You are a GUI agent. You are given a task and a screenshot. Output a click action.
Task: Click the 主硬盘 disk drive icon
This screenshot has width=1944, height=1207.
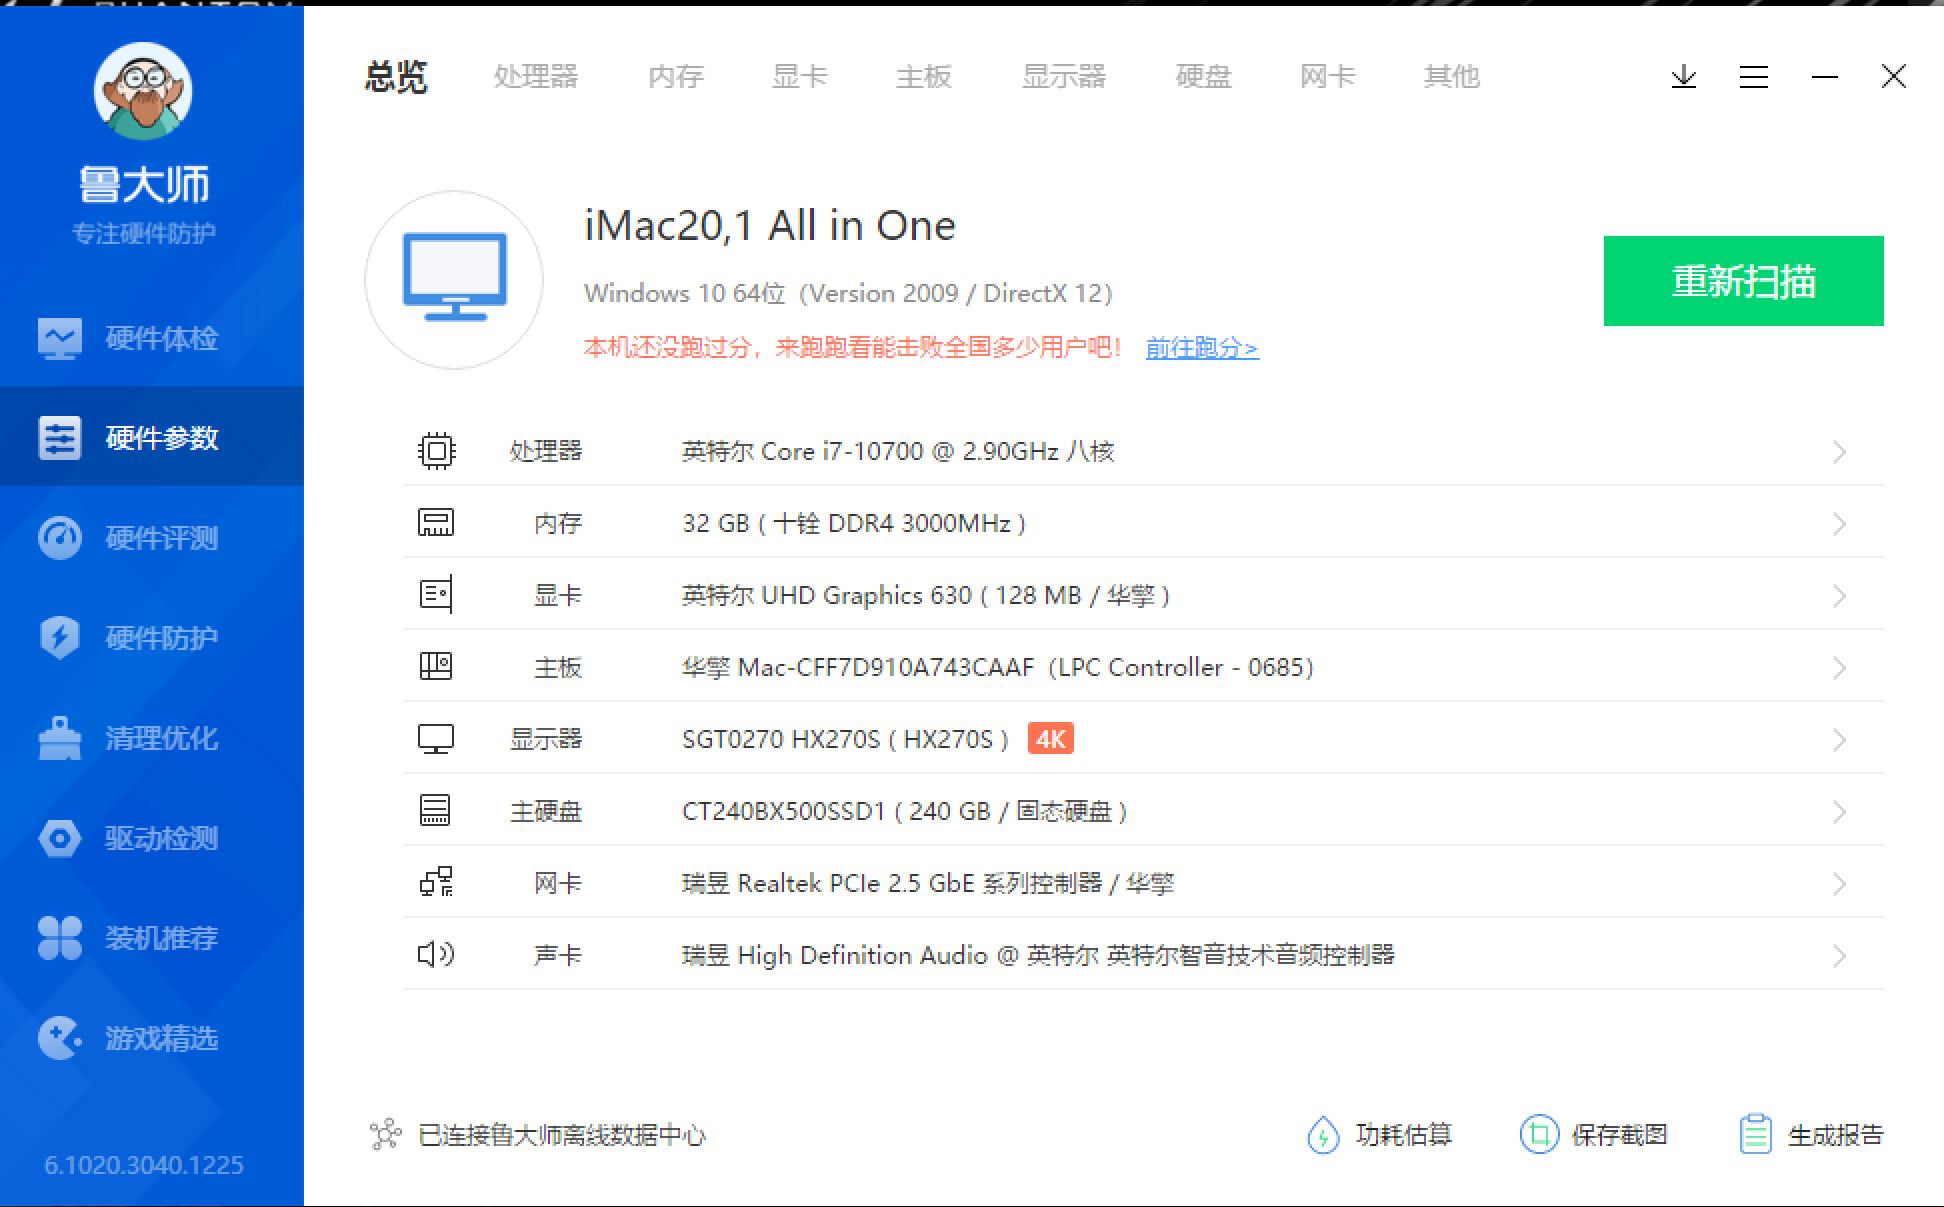pos(436,810)
